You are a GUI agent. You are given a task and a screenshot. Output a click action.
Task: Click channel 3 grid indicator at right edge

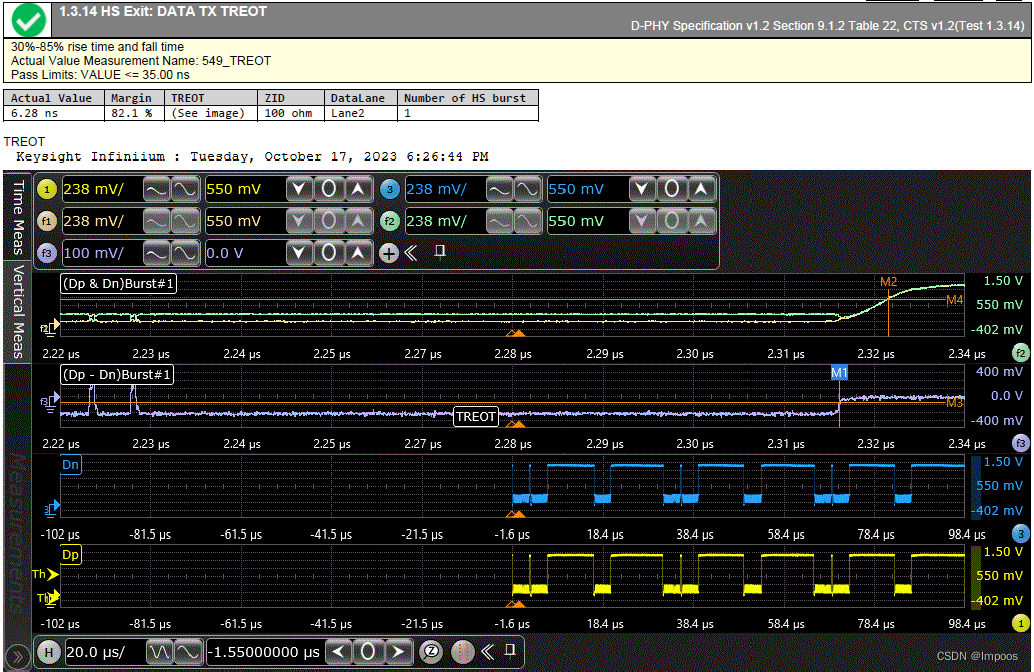coord(1021,534)
